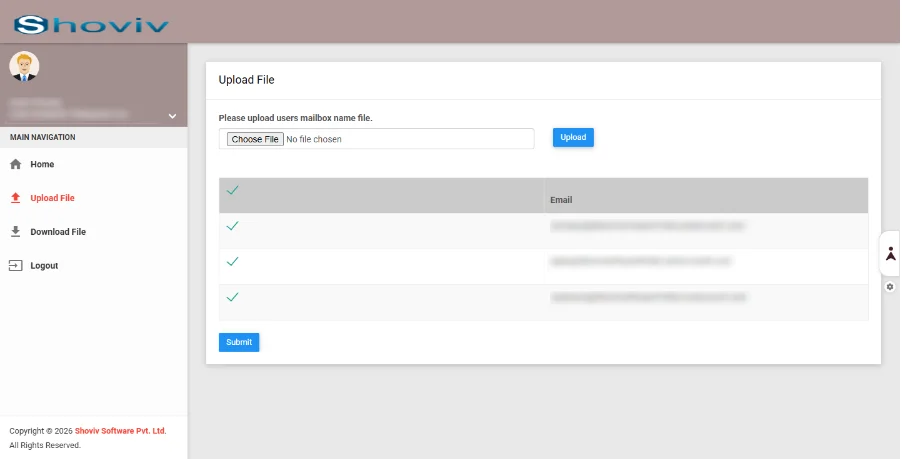Click the MAIN NAVIGATION label
Viewport: 902px width, 459px height.
pyautogui.click(x=43, y=137)
